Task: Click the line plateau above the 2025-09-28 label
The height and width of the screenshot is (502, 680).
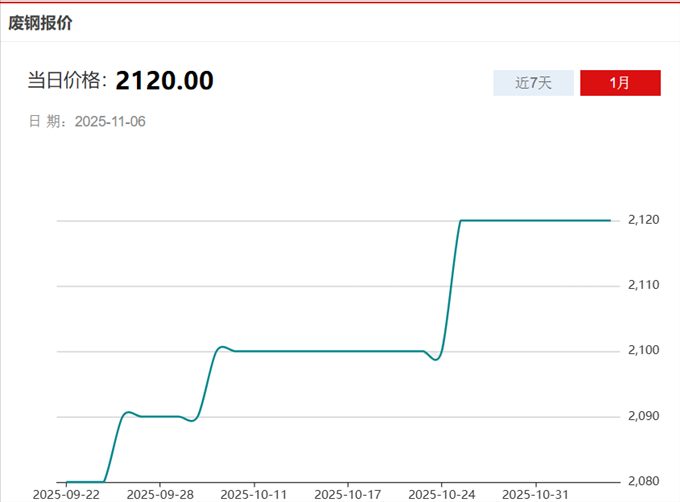Action: click(160, 416)
